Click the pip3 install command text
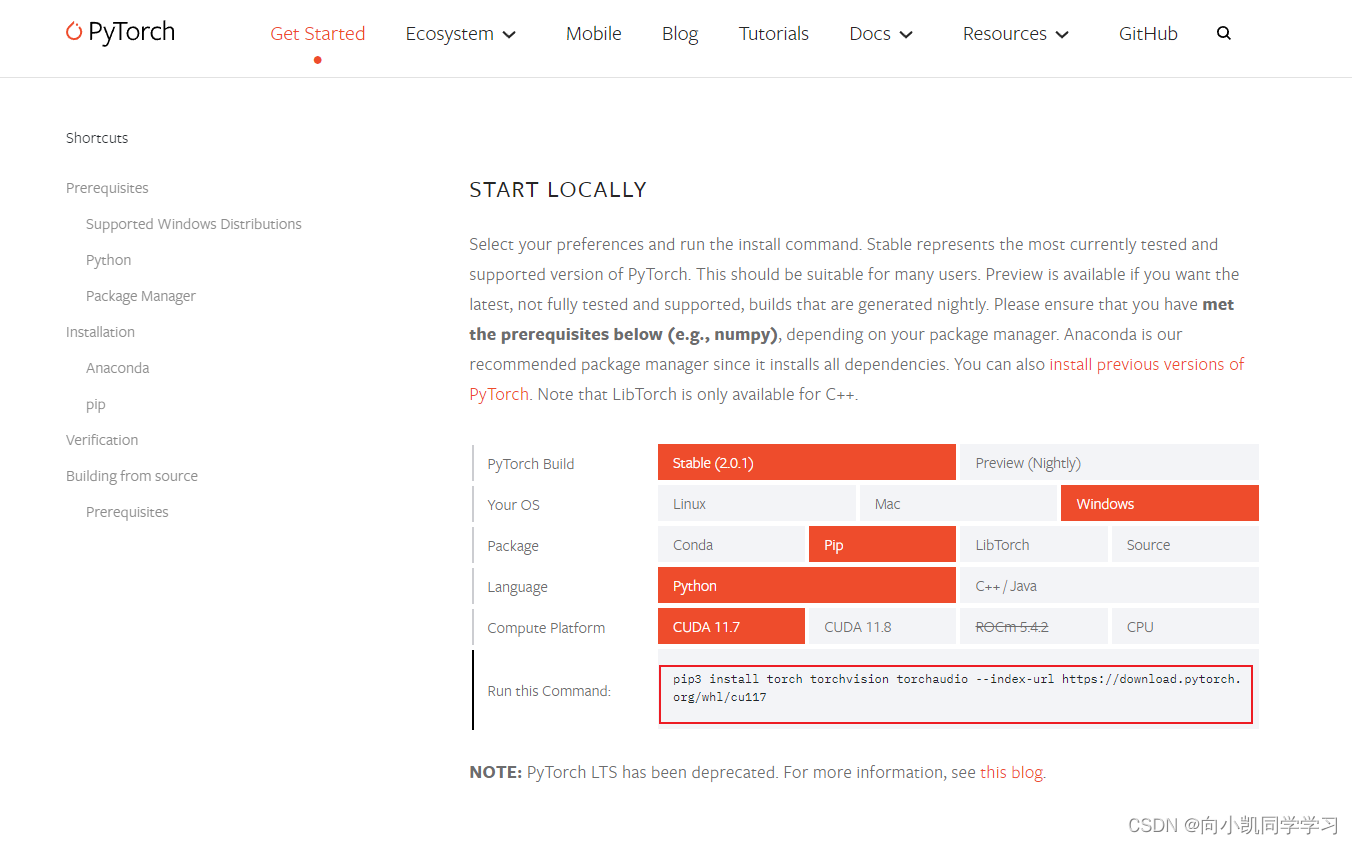Image resolution: width=1352 pixels, height=844 pixels. pyautogui.click(x=956, y=688)
